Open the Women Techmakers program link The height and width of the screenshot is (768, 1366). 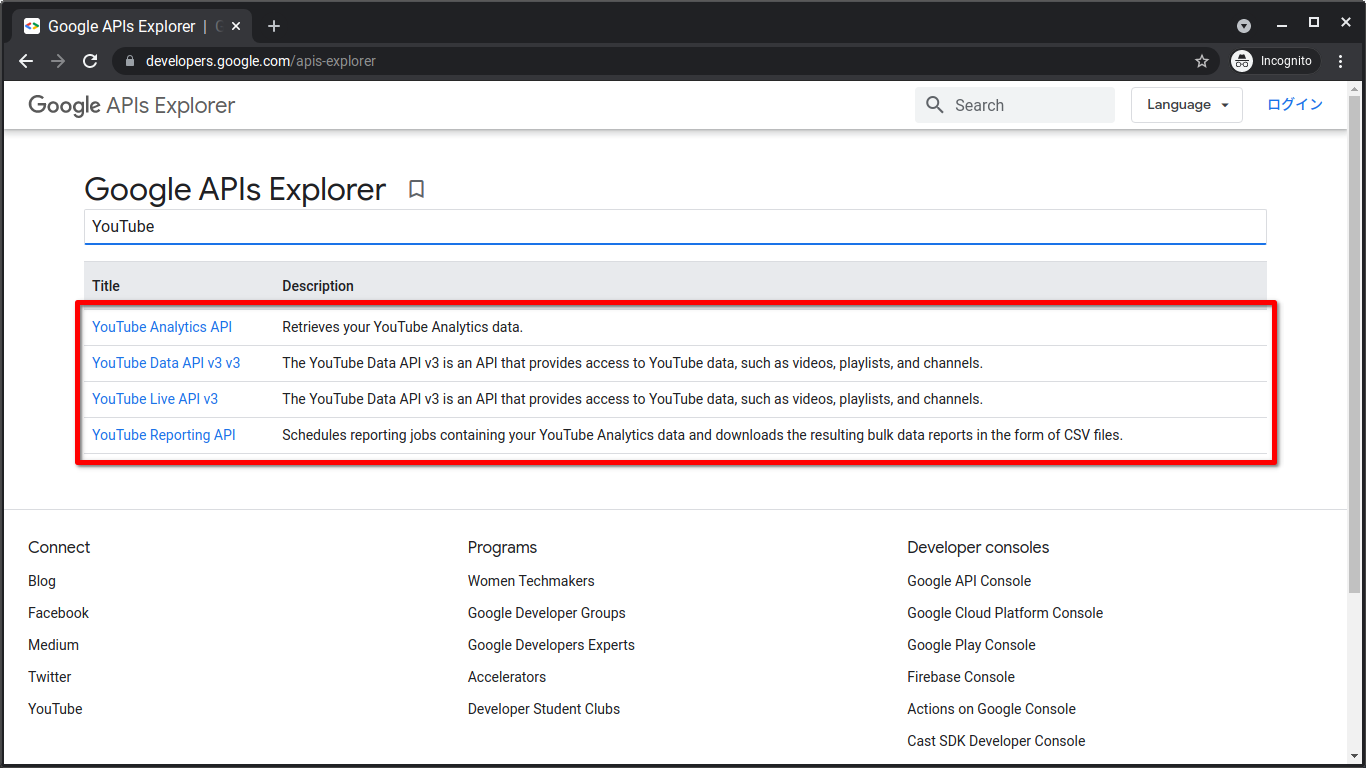(531, 581)
